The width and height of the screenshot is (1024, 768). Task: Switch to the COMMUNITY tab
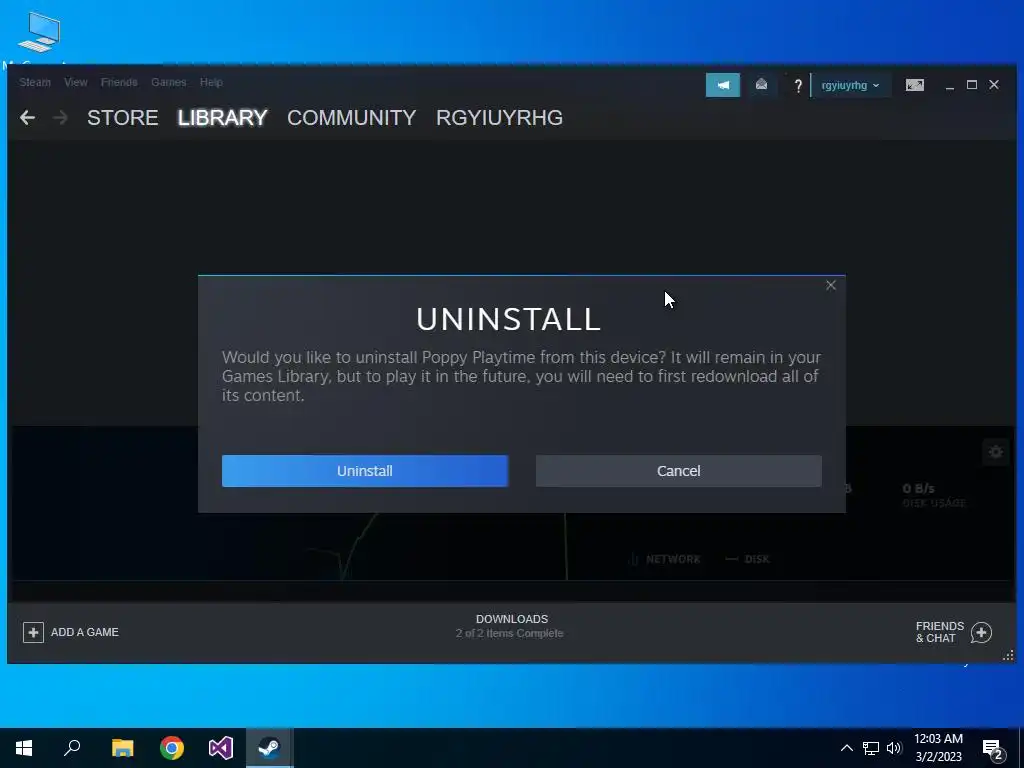(x=351, y=118)
